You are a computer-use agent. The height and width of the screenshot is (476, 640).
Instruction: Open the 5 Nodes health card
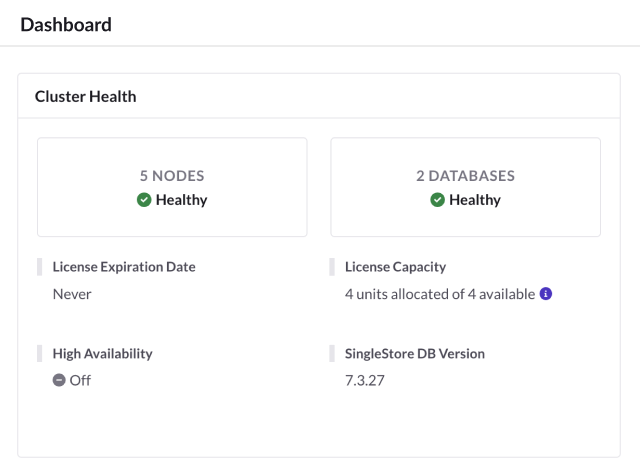point(172,187)
